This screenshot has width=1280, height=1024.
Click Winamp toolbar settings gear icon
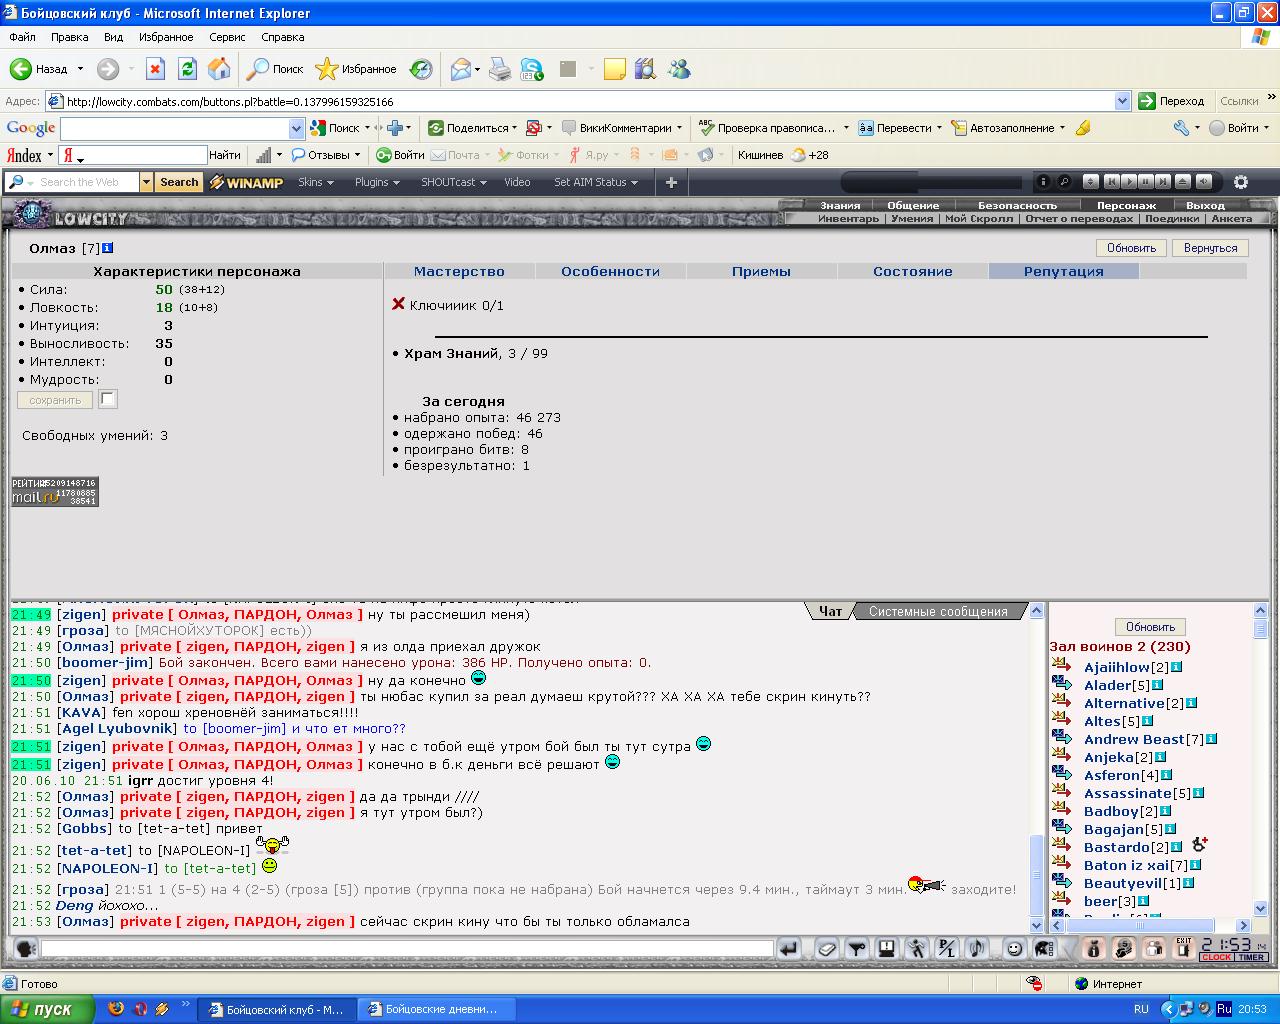(x=1241, y=182)
